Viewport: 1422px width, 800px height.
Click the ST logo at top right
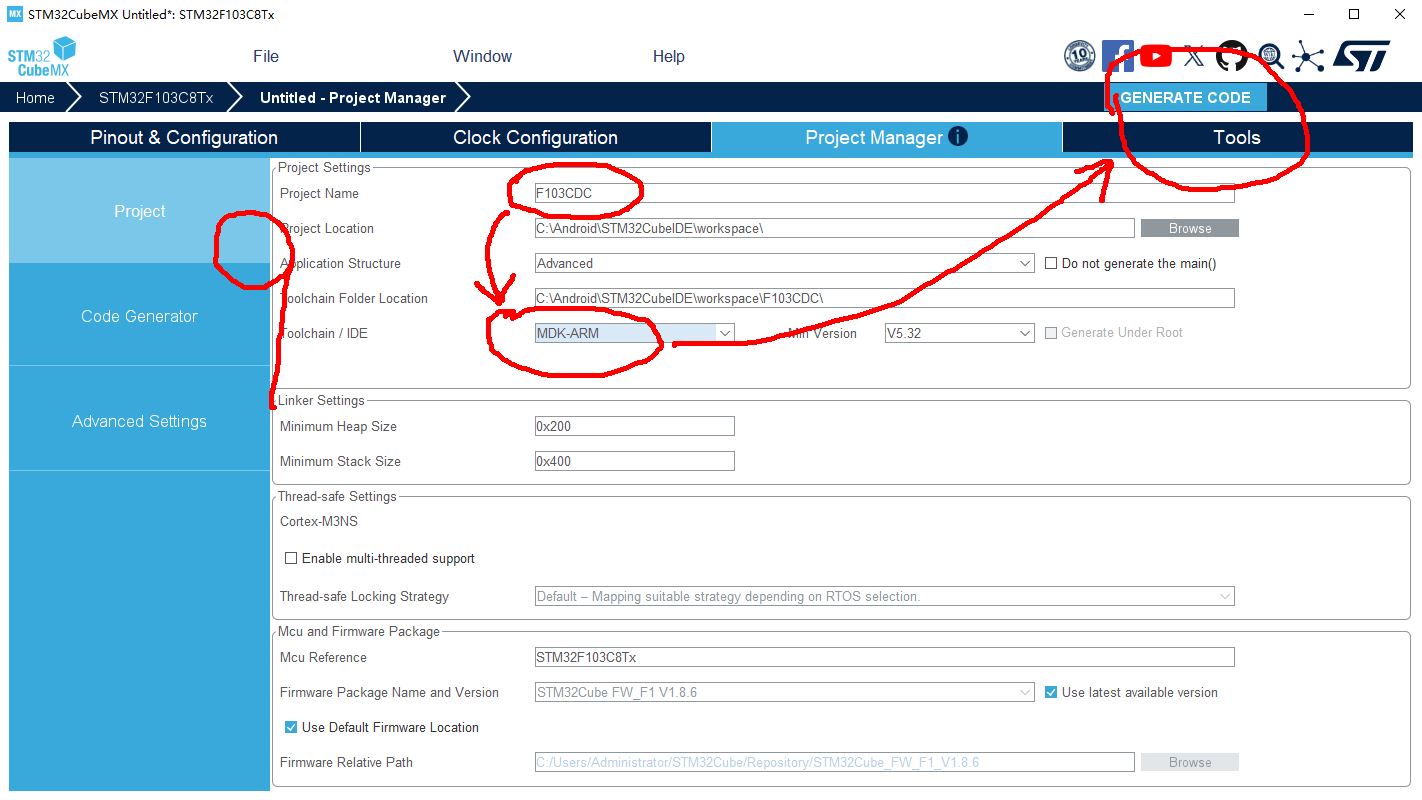click(x=1362, y=56)
